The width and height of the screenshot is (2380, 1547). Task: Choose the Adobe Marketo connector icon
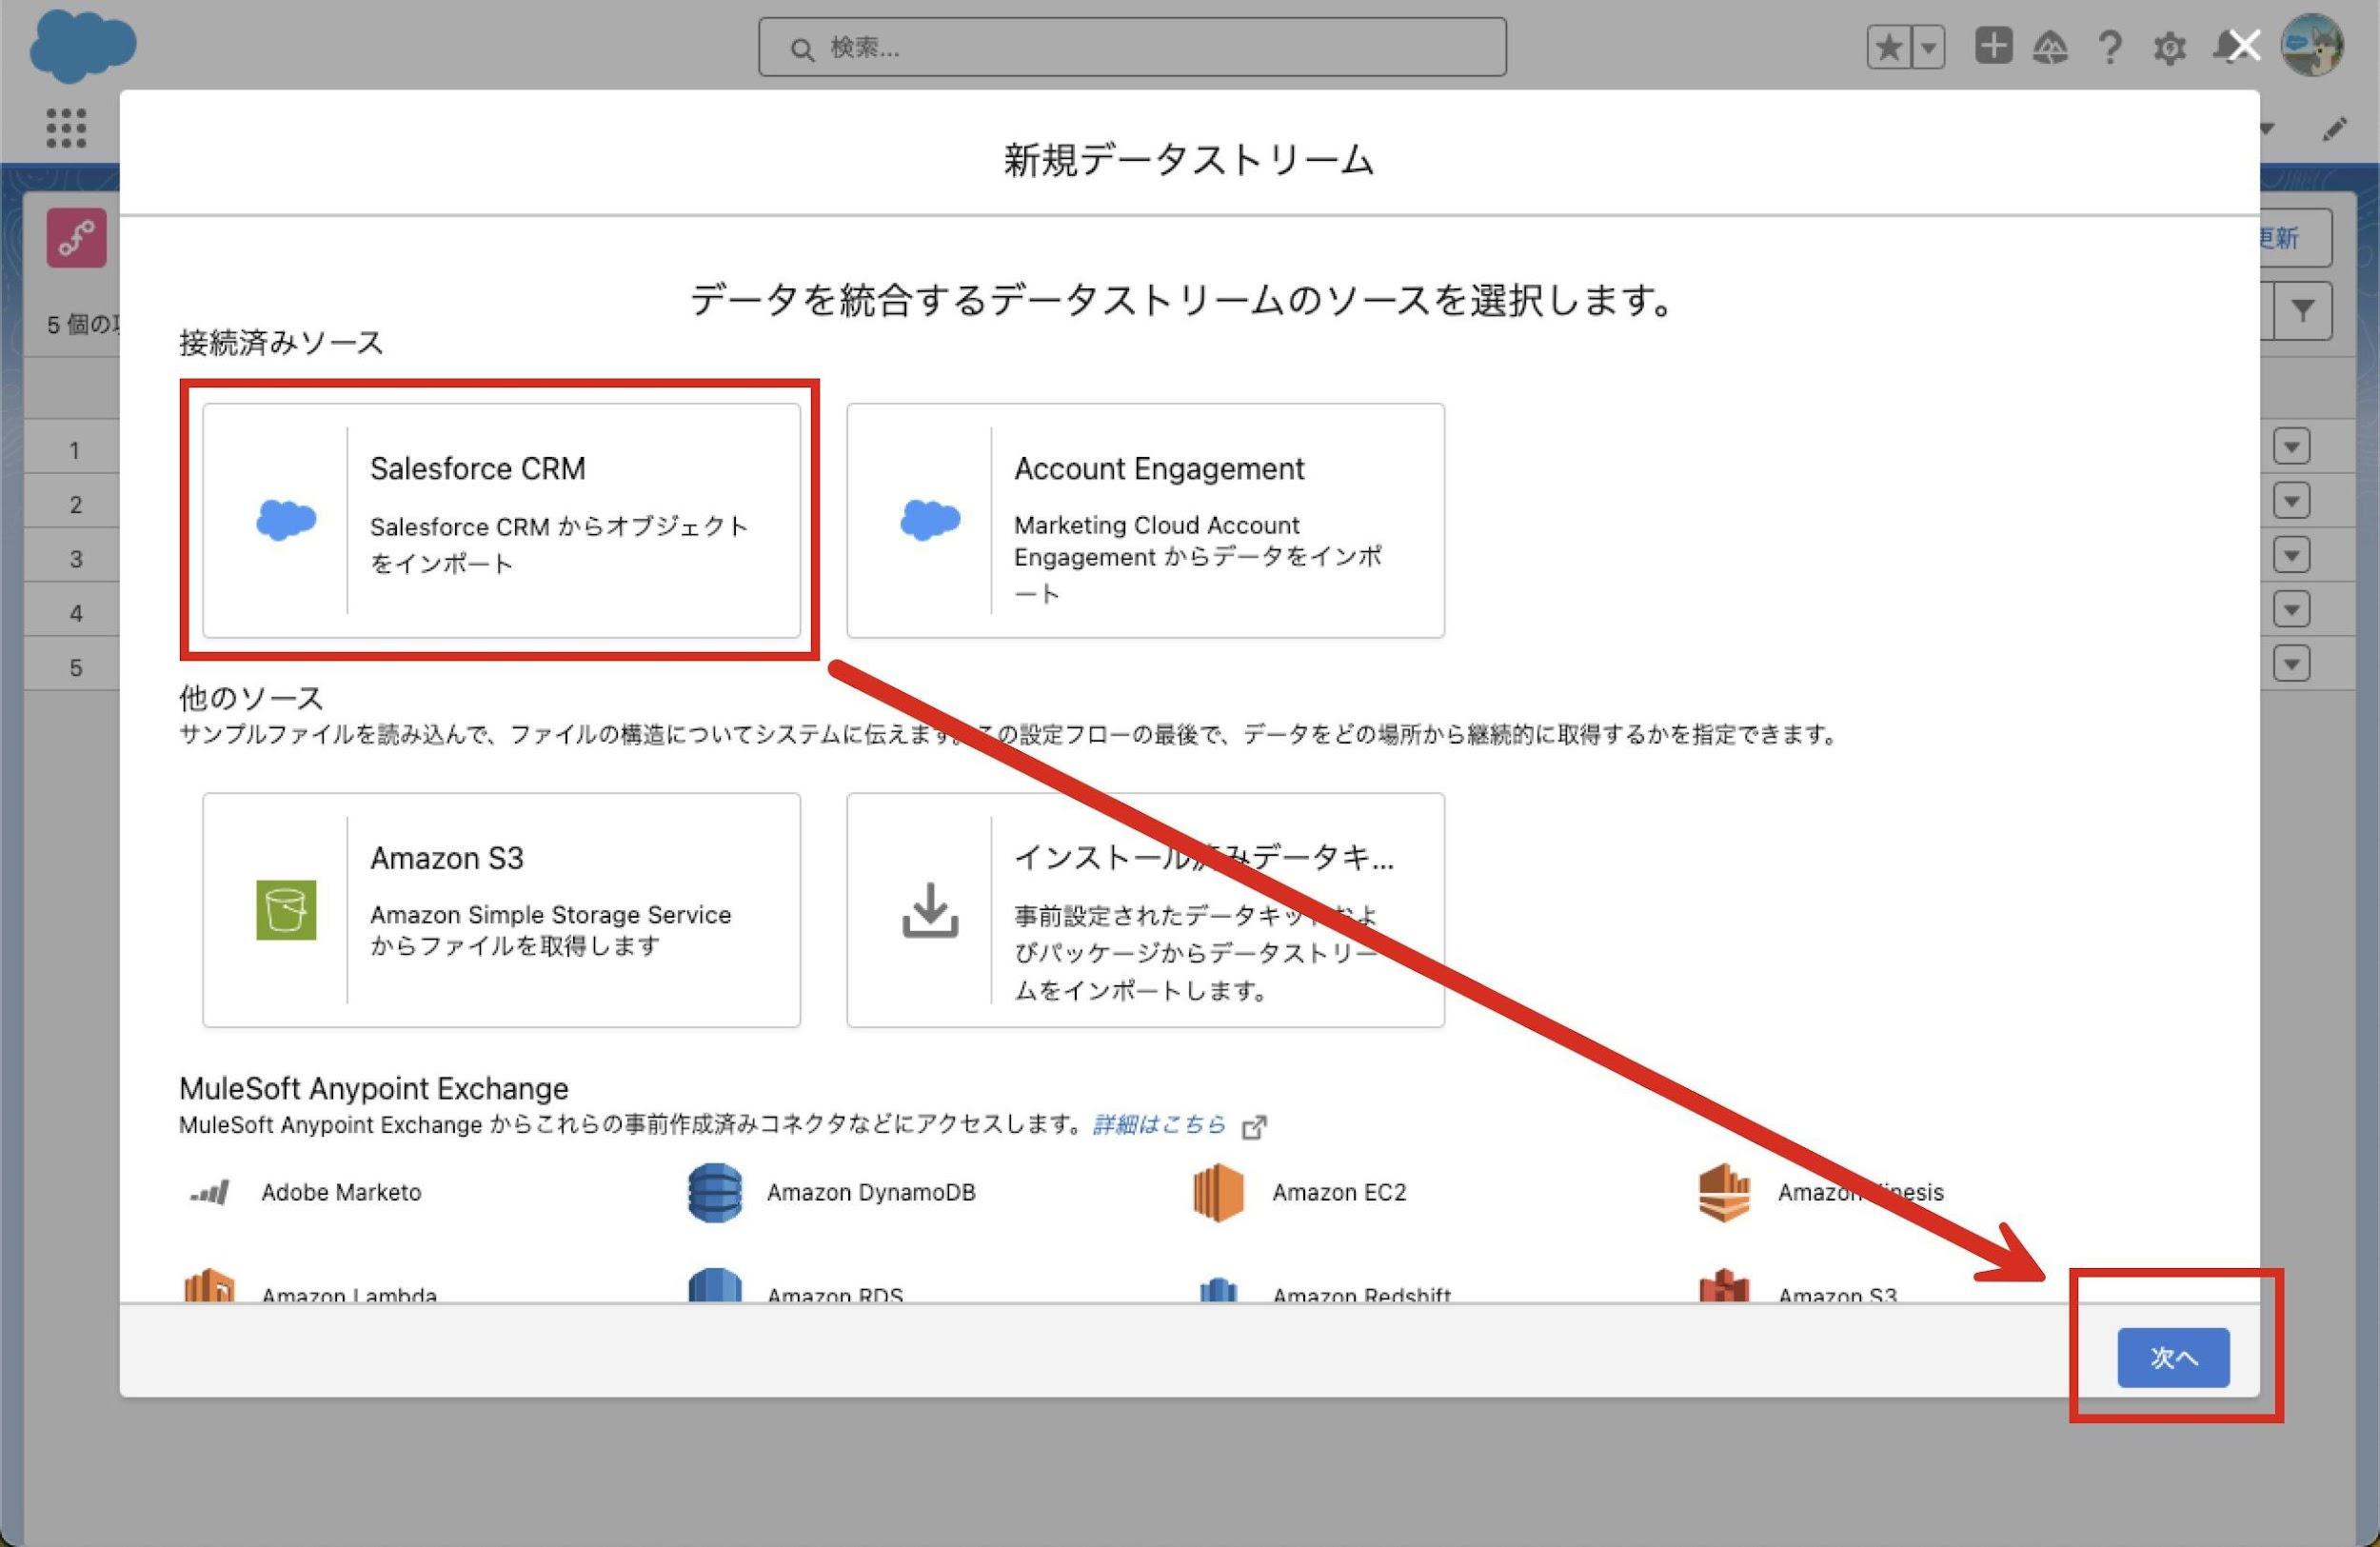tap(210, 1192)
